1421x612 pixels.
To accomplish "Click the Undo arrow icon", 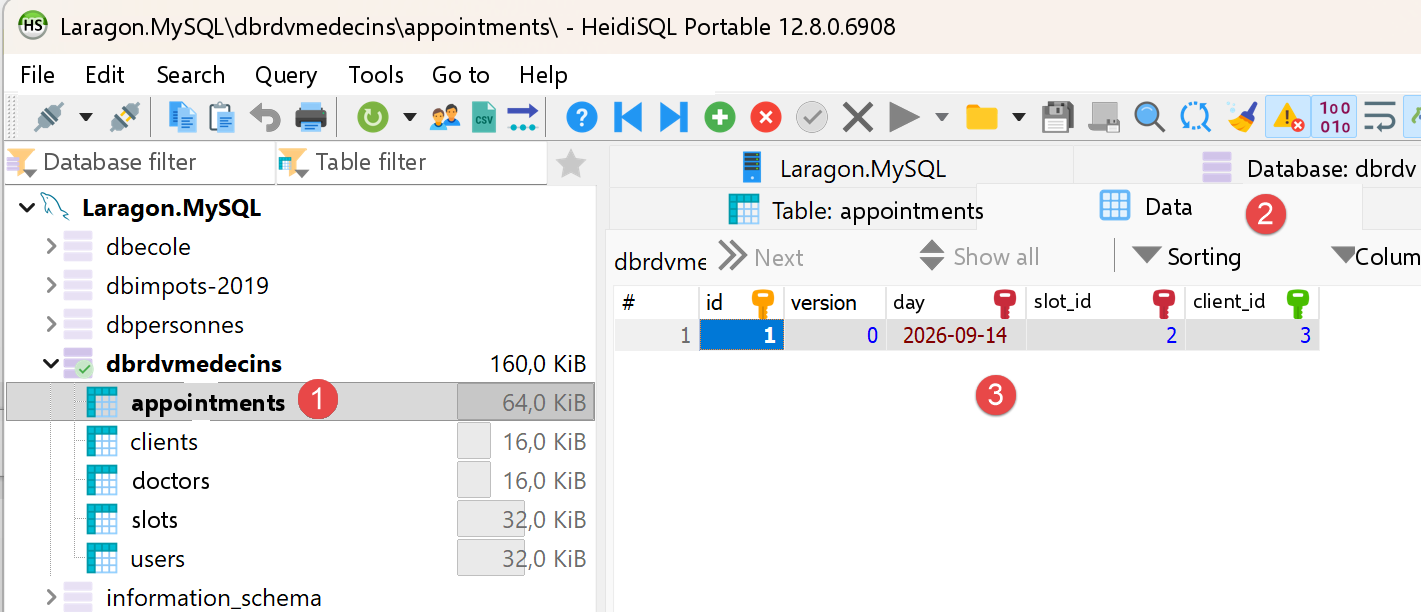I will coord(265,117).
